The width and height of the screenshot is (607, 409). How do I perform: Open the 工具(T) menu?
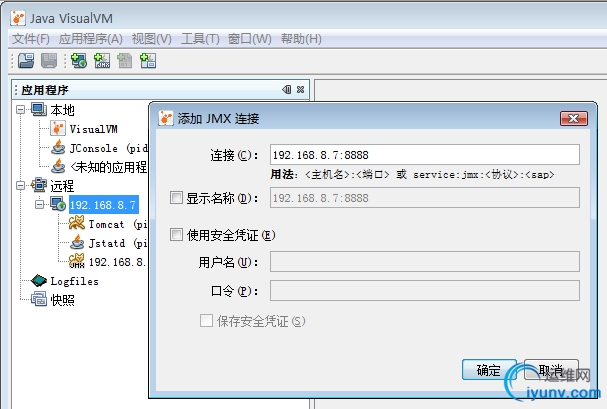(x=200, y=39)
